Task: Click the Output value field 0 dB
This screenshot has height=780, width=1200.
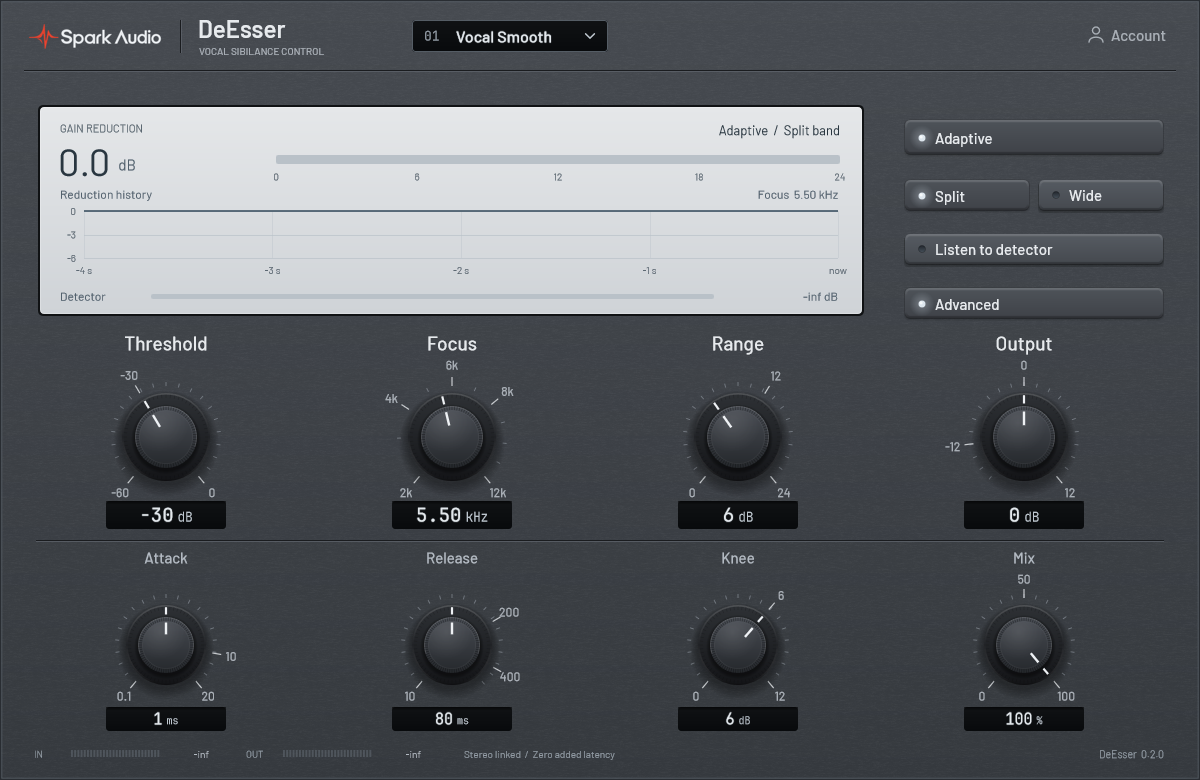Action: 1024,516
